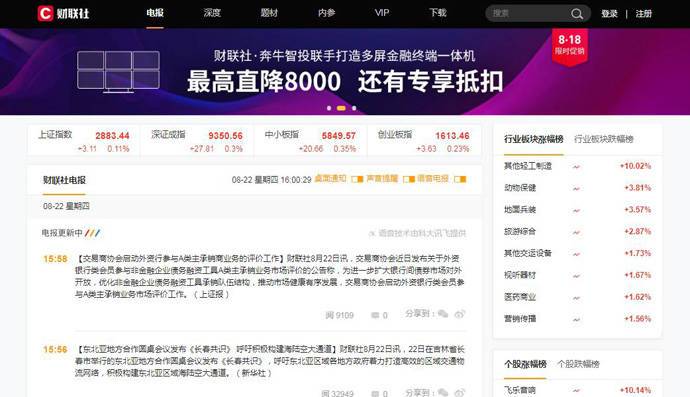Click the 8·18 promotion ribbon badge
Screen dimensions: 690x397
569,47
